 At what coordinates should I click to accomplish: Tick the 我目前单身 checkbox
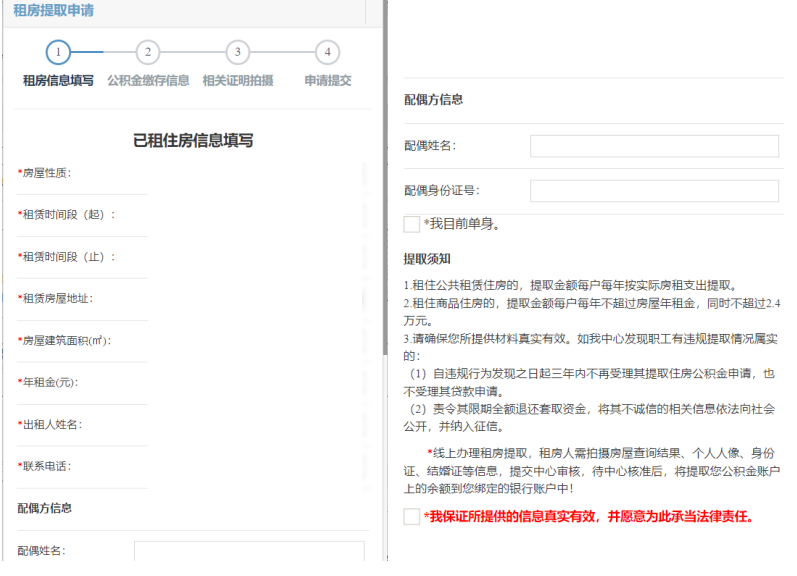[x=412, y=224]
